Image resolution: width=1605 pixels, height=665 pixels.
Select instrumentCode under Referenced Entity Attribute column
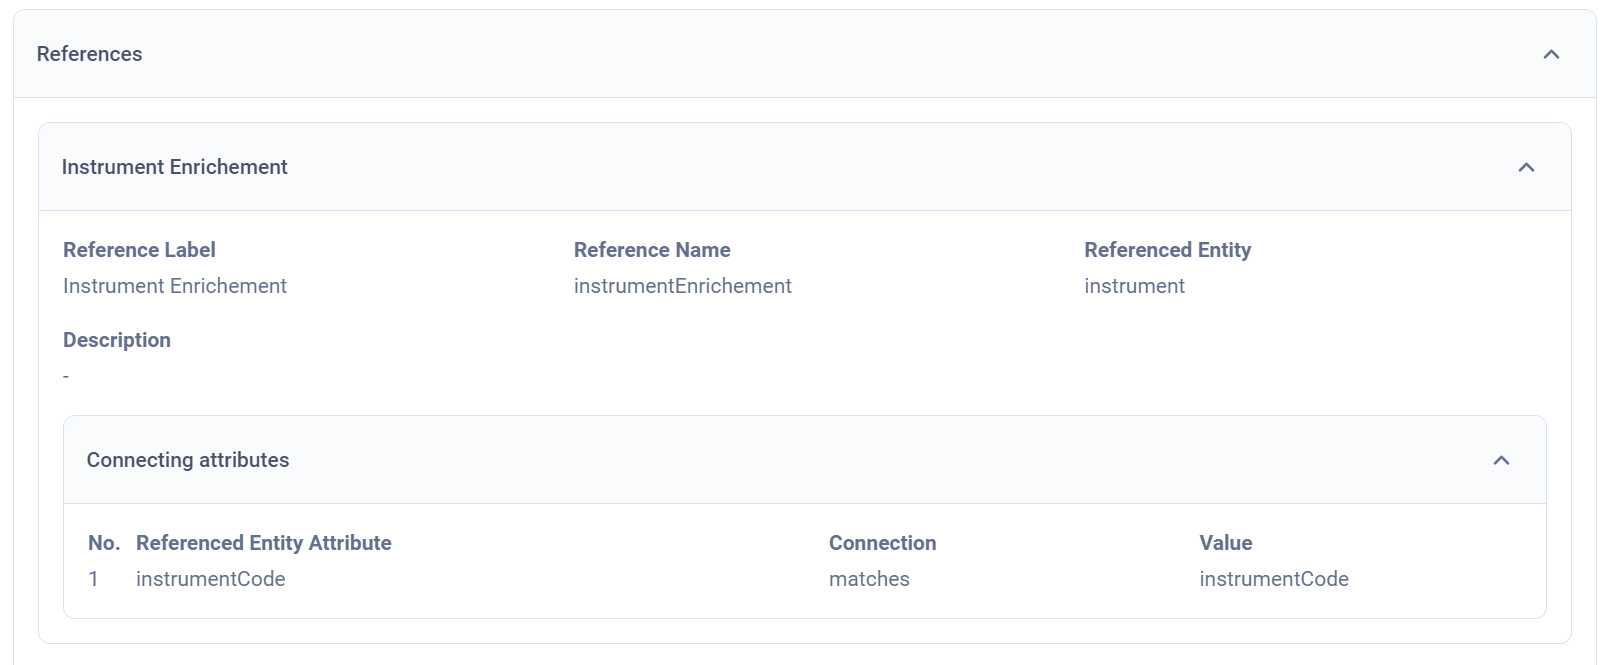210,579
